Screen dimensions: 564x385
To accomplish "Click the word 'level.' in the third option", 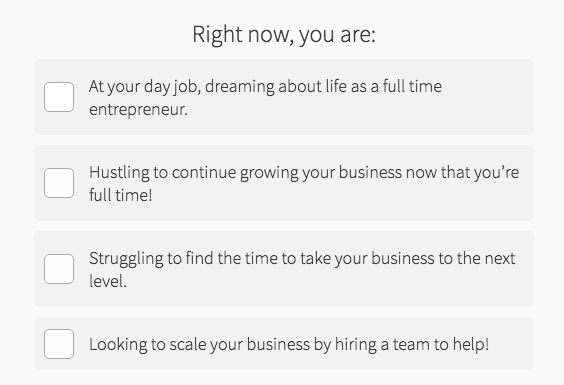I will 108,281.
